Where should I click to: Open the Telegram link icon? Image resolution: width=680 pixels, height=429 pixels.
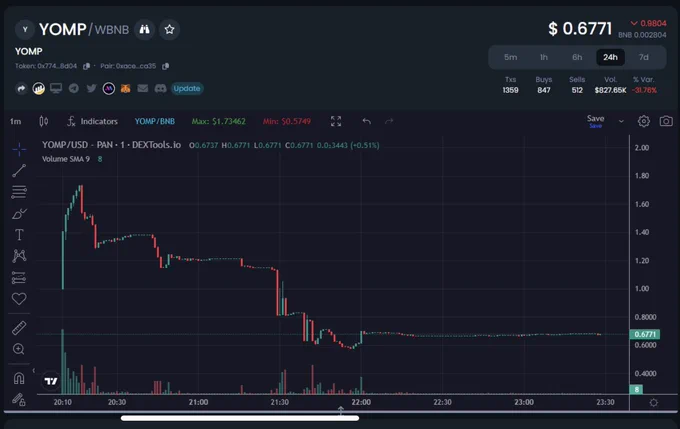[74, 88]
